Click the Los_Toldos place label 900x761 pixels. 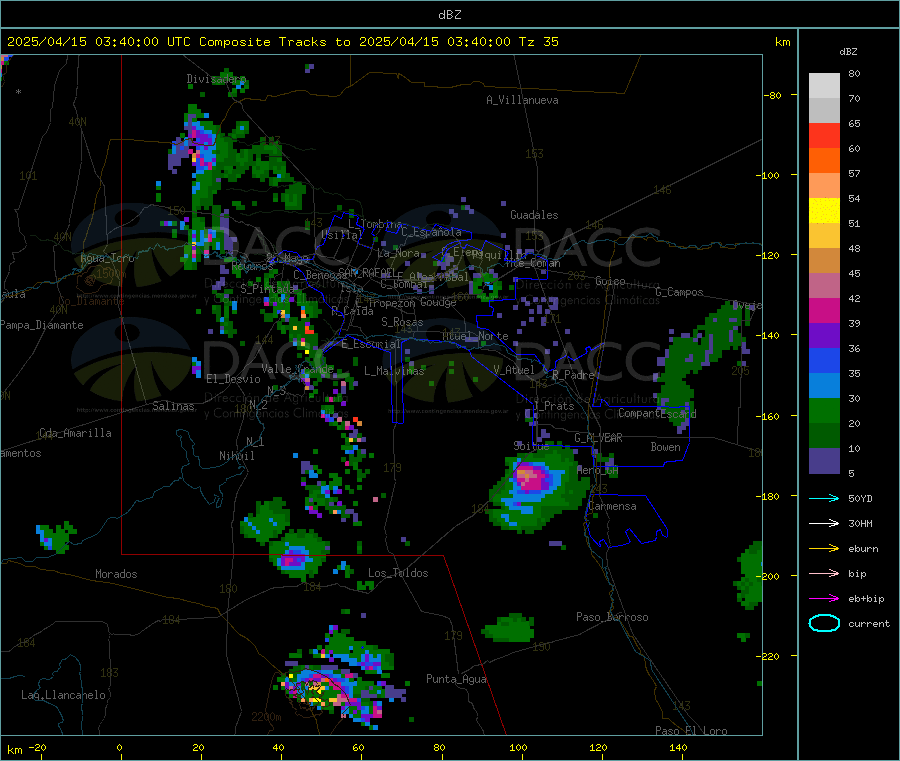click(398, 573)
